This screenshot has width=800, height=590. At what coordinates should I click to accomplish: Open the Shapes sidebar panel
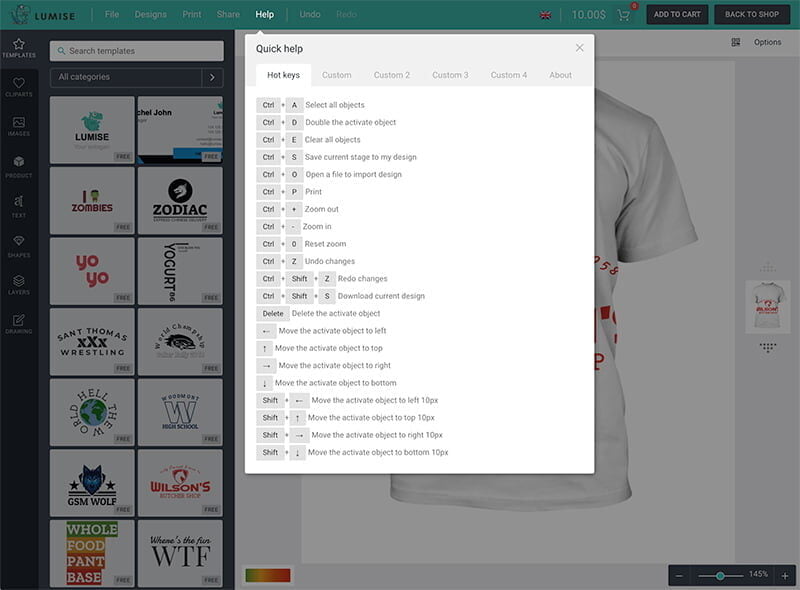pos(18,246)
